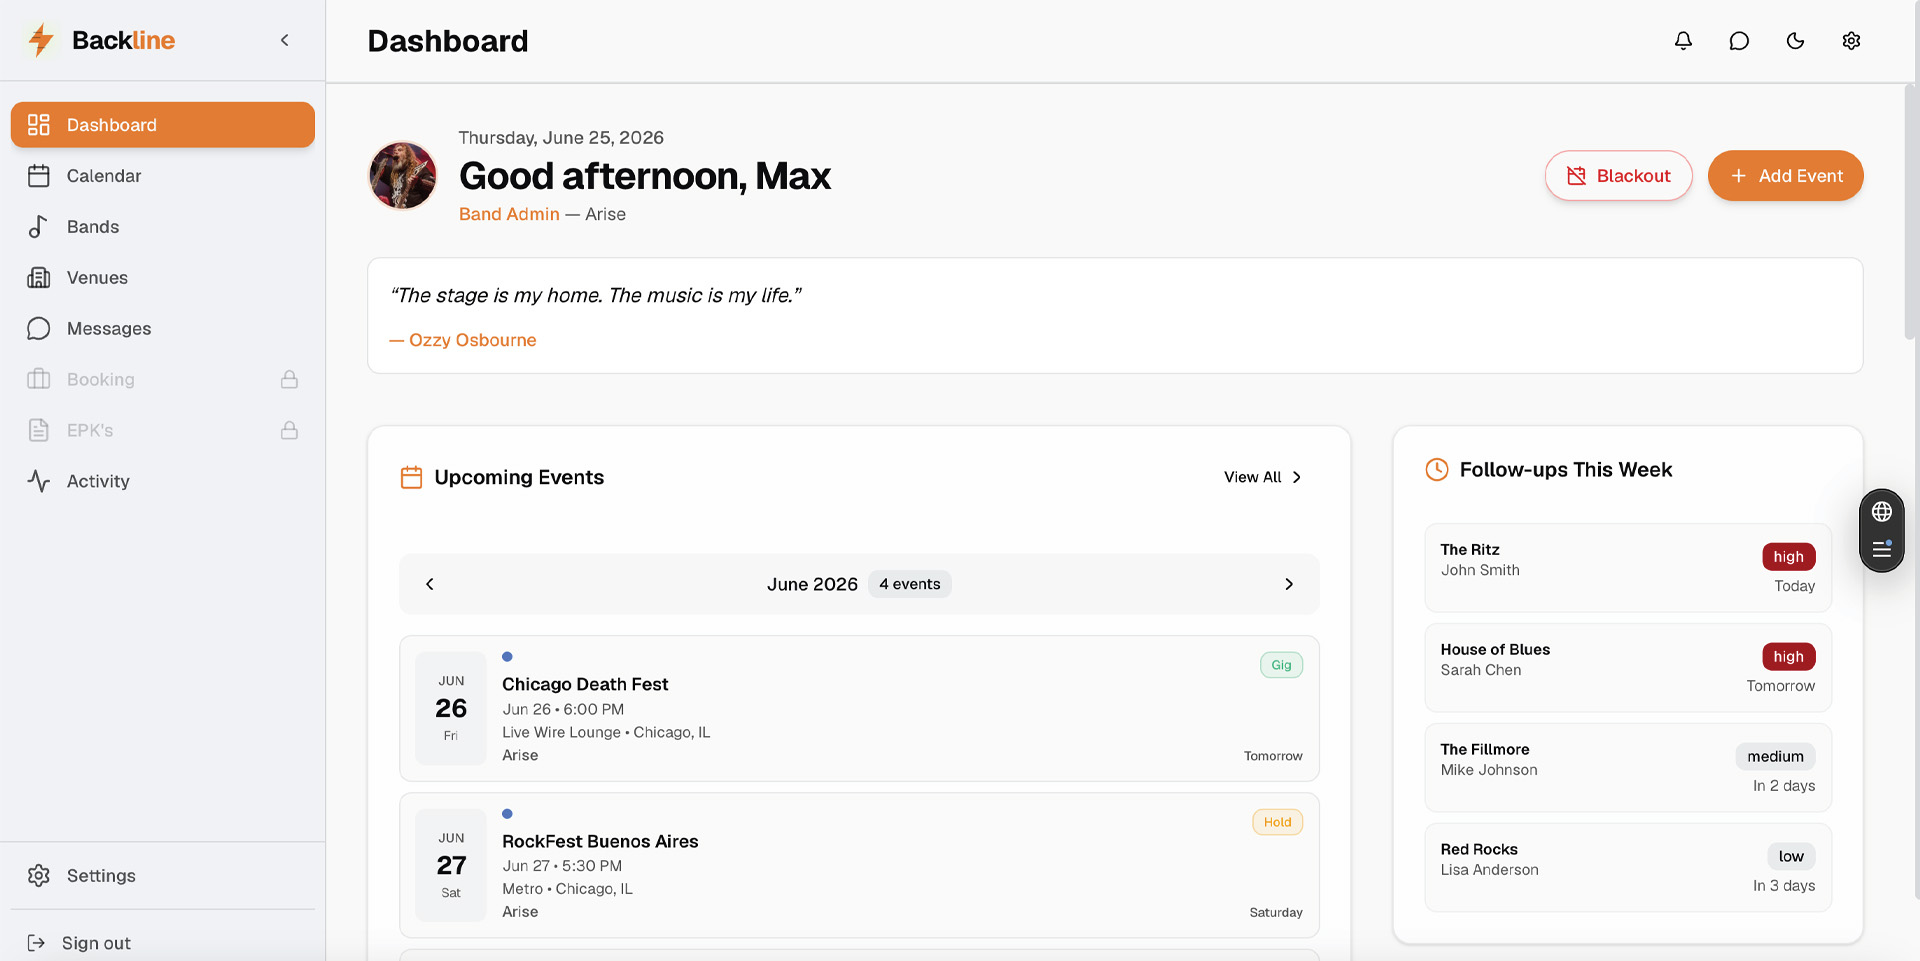Click the Ozzy Osbourne quote attribution
Image resolution: width=1920 pixels, height=961 pixels.
tap(463, 340)
